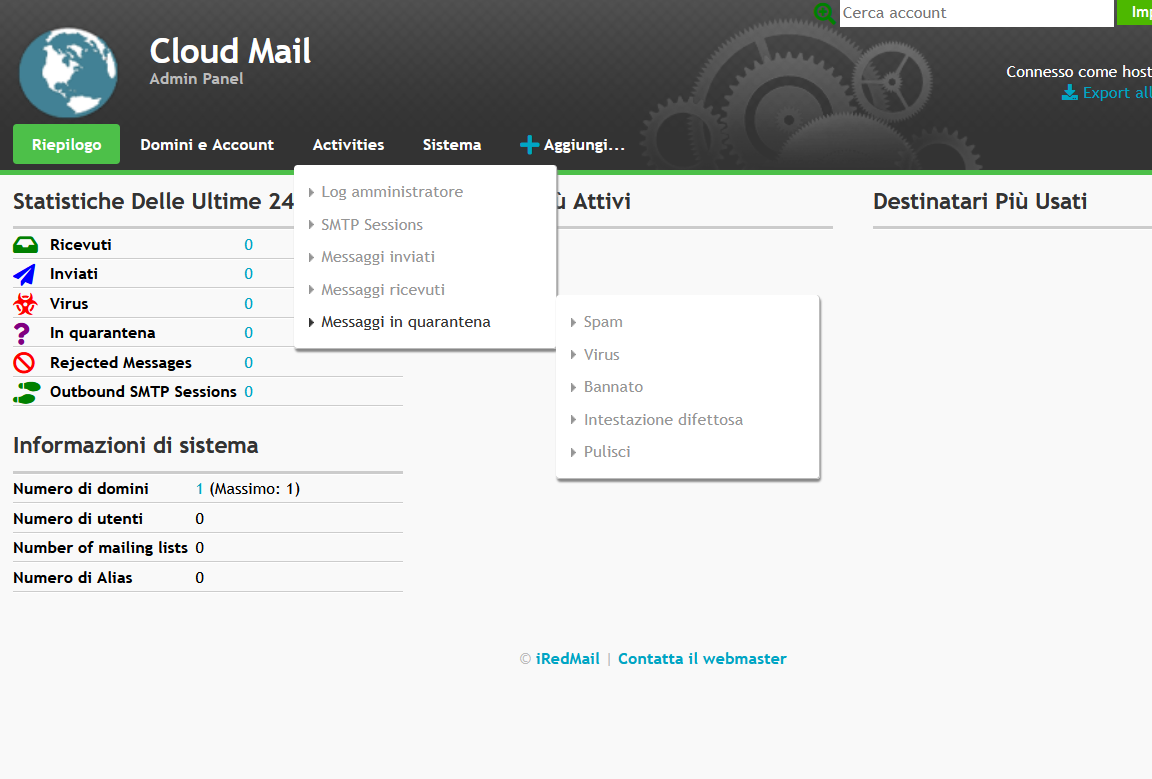1152x779 pixels.
Task: Open the Domini e Account menu
Action: (207, 145)
